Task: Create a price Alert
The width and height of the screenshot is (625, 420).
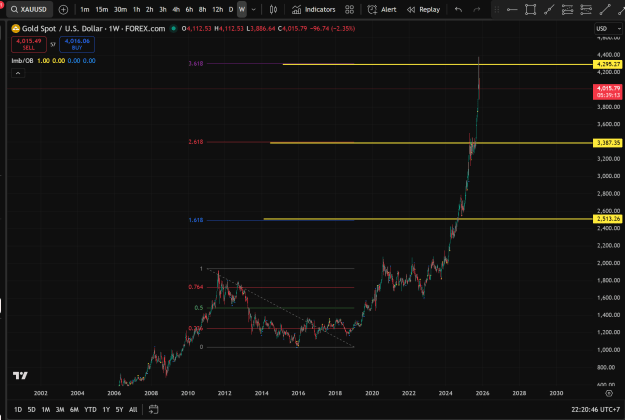Action: click(x=382, y=10)
